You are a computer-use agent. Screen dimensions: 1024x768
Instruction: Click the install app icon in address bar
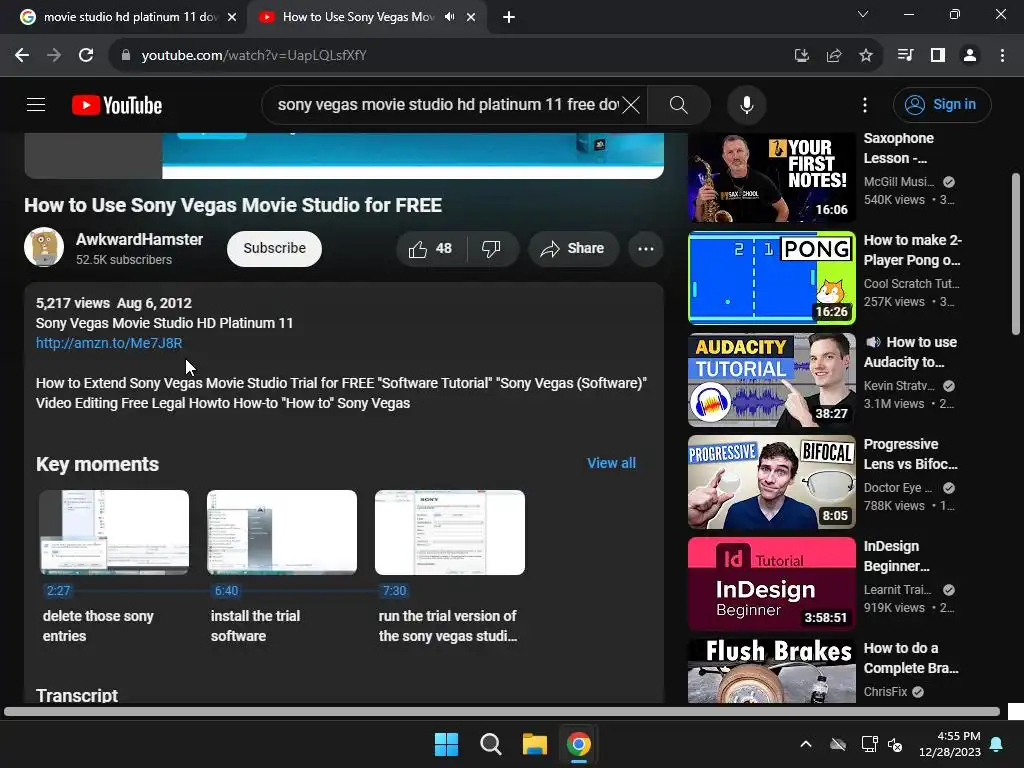(801, 55)
